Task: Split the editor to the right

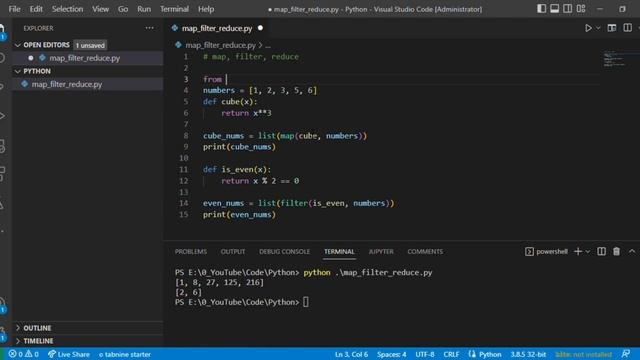Action: click(x=627, y=28)
